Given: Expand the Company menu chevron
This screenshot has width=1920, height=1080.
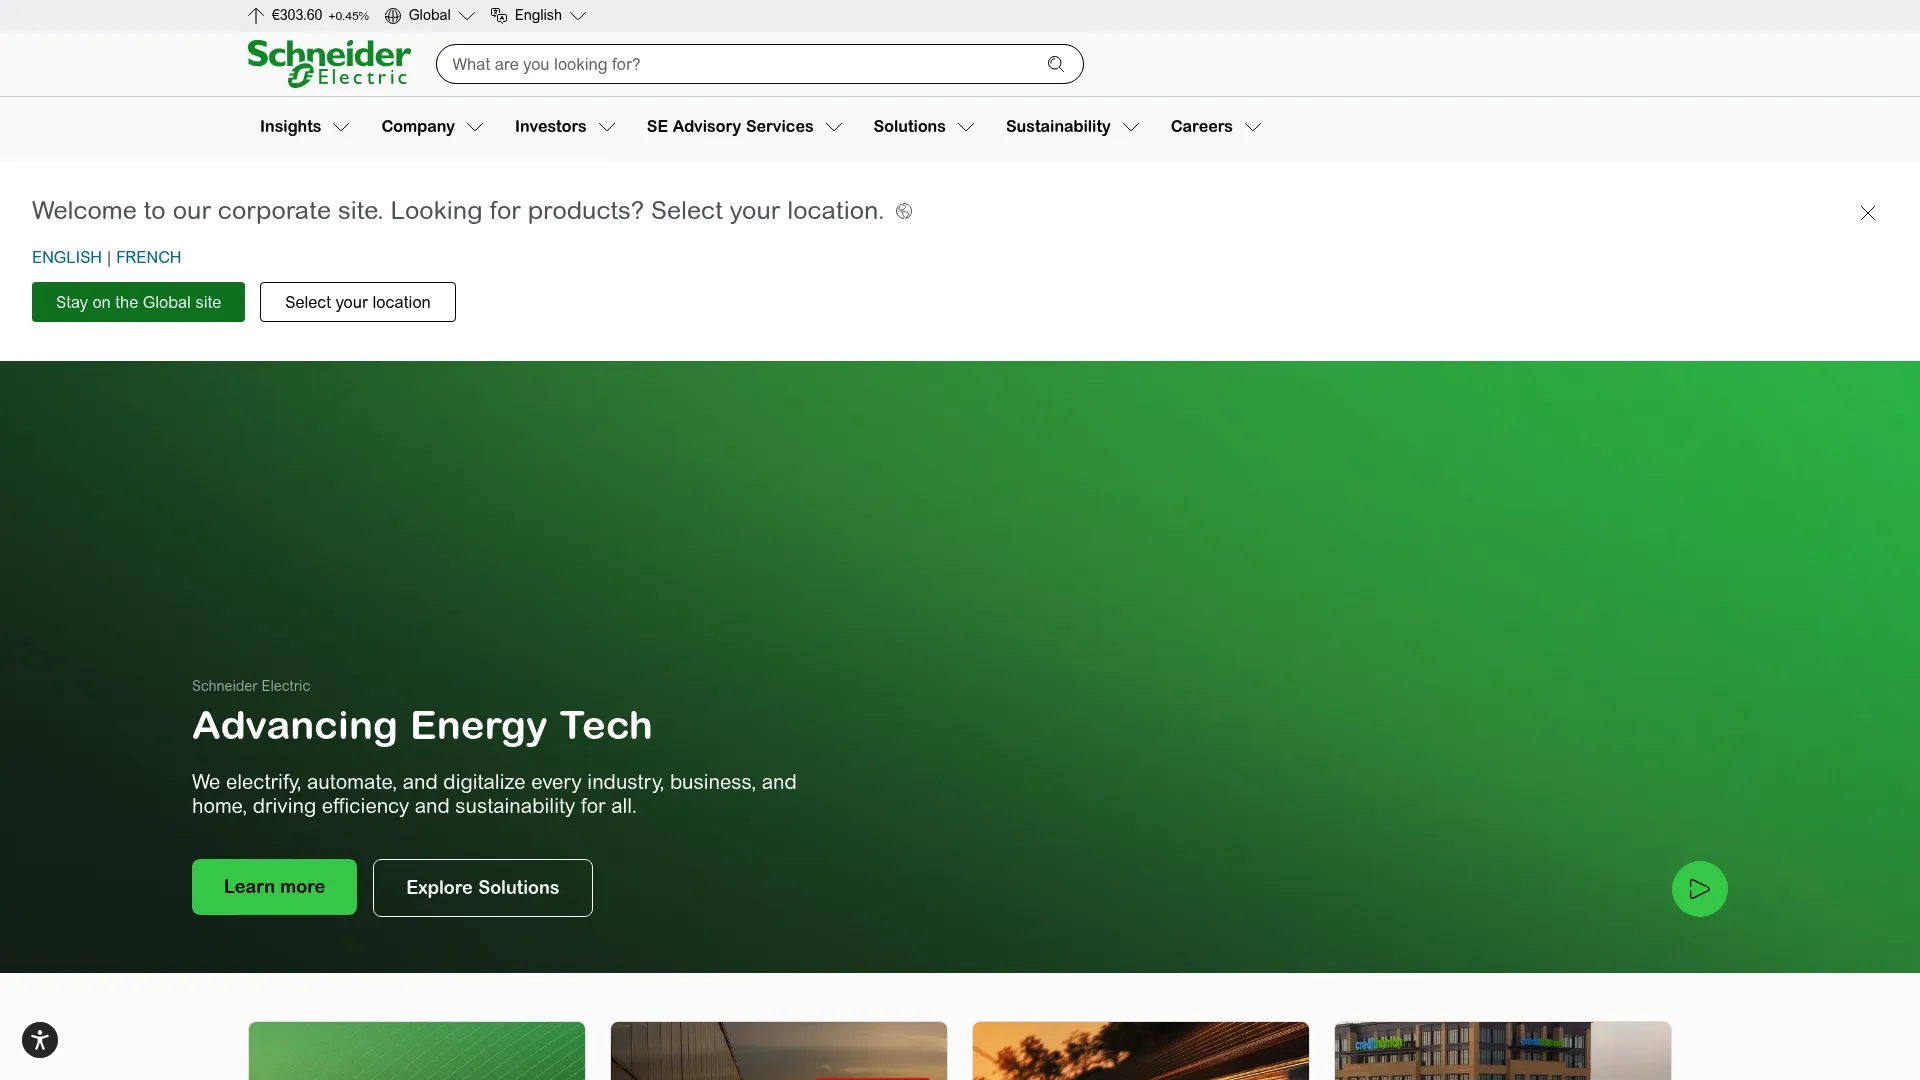Looking at the screenshot, I should point(475,127).
